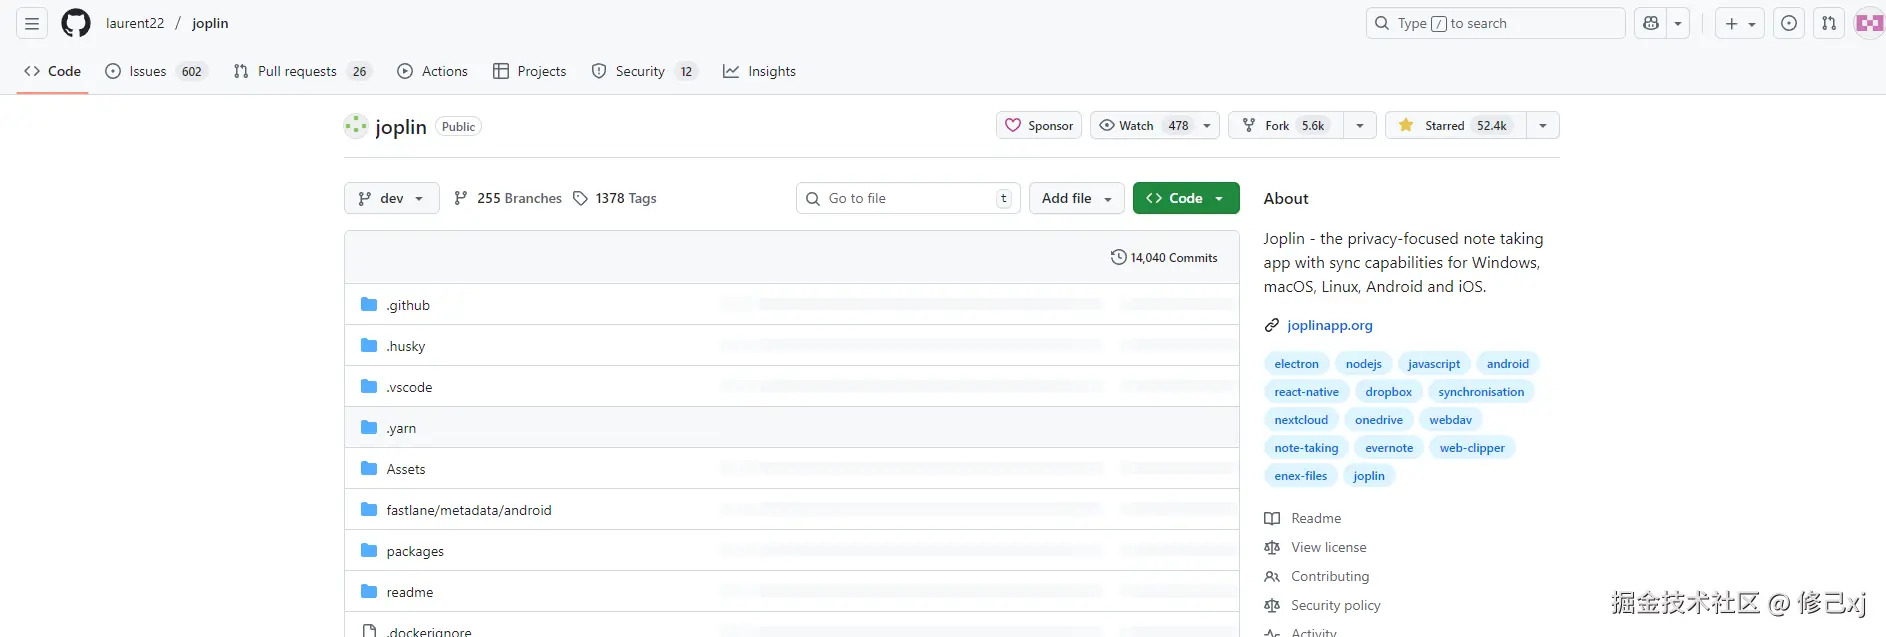Screen dimensions: 1886x637
Task: Go to GitHub home via Octocat logo
Action: 76,23
